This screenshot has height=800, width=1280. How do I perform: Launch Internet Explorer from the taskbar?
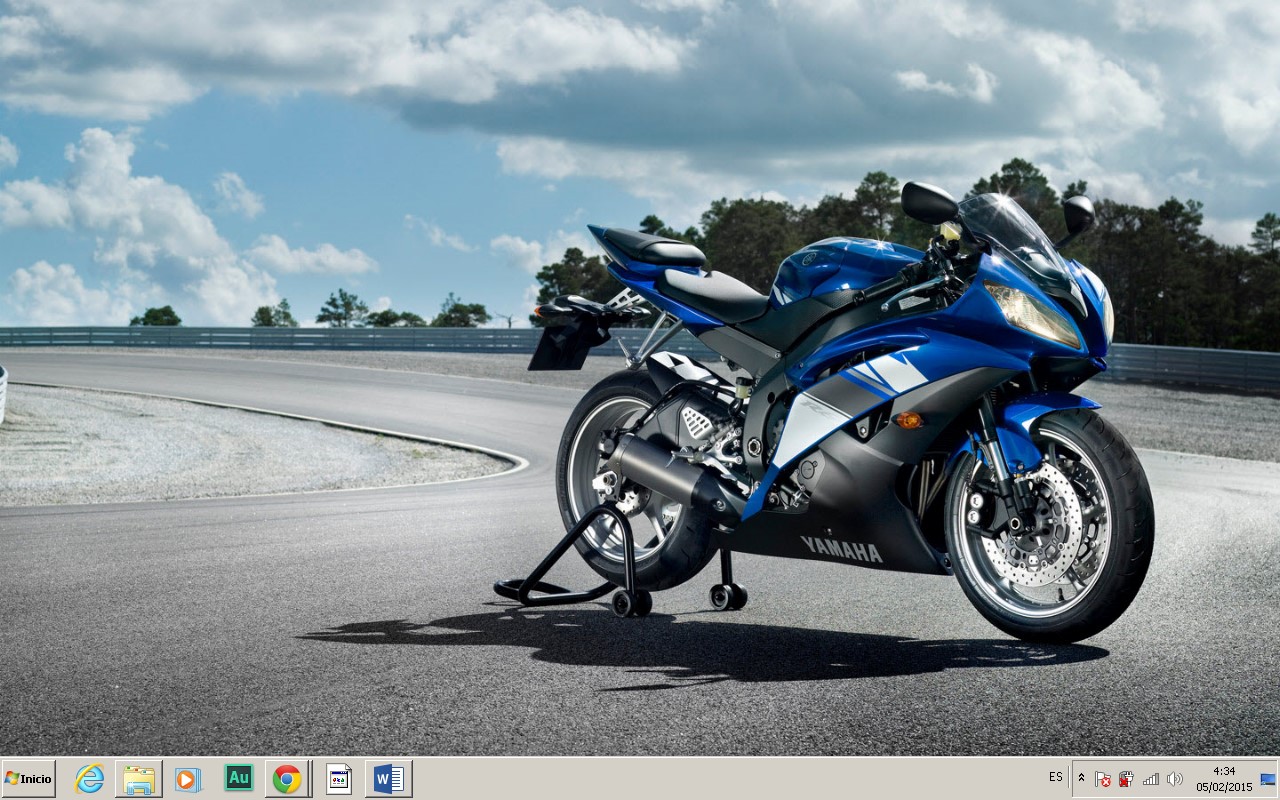[89, 778]
